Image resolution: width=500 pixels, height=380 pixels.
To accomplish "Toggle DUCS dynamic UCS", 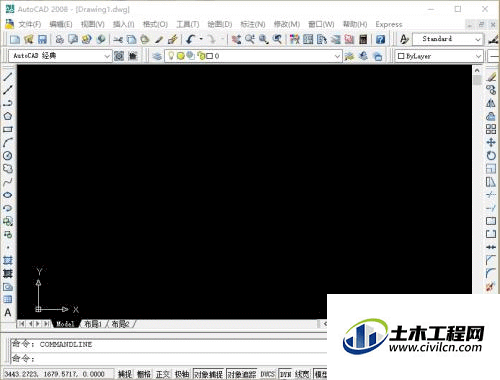I will (268, 374).
